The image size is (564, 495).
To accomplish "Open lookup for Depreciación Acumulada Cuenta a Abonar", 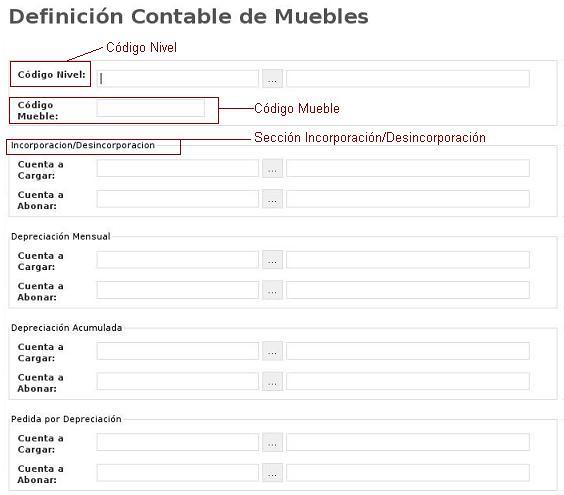I will tap(272, 381).
